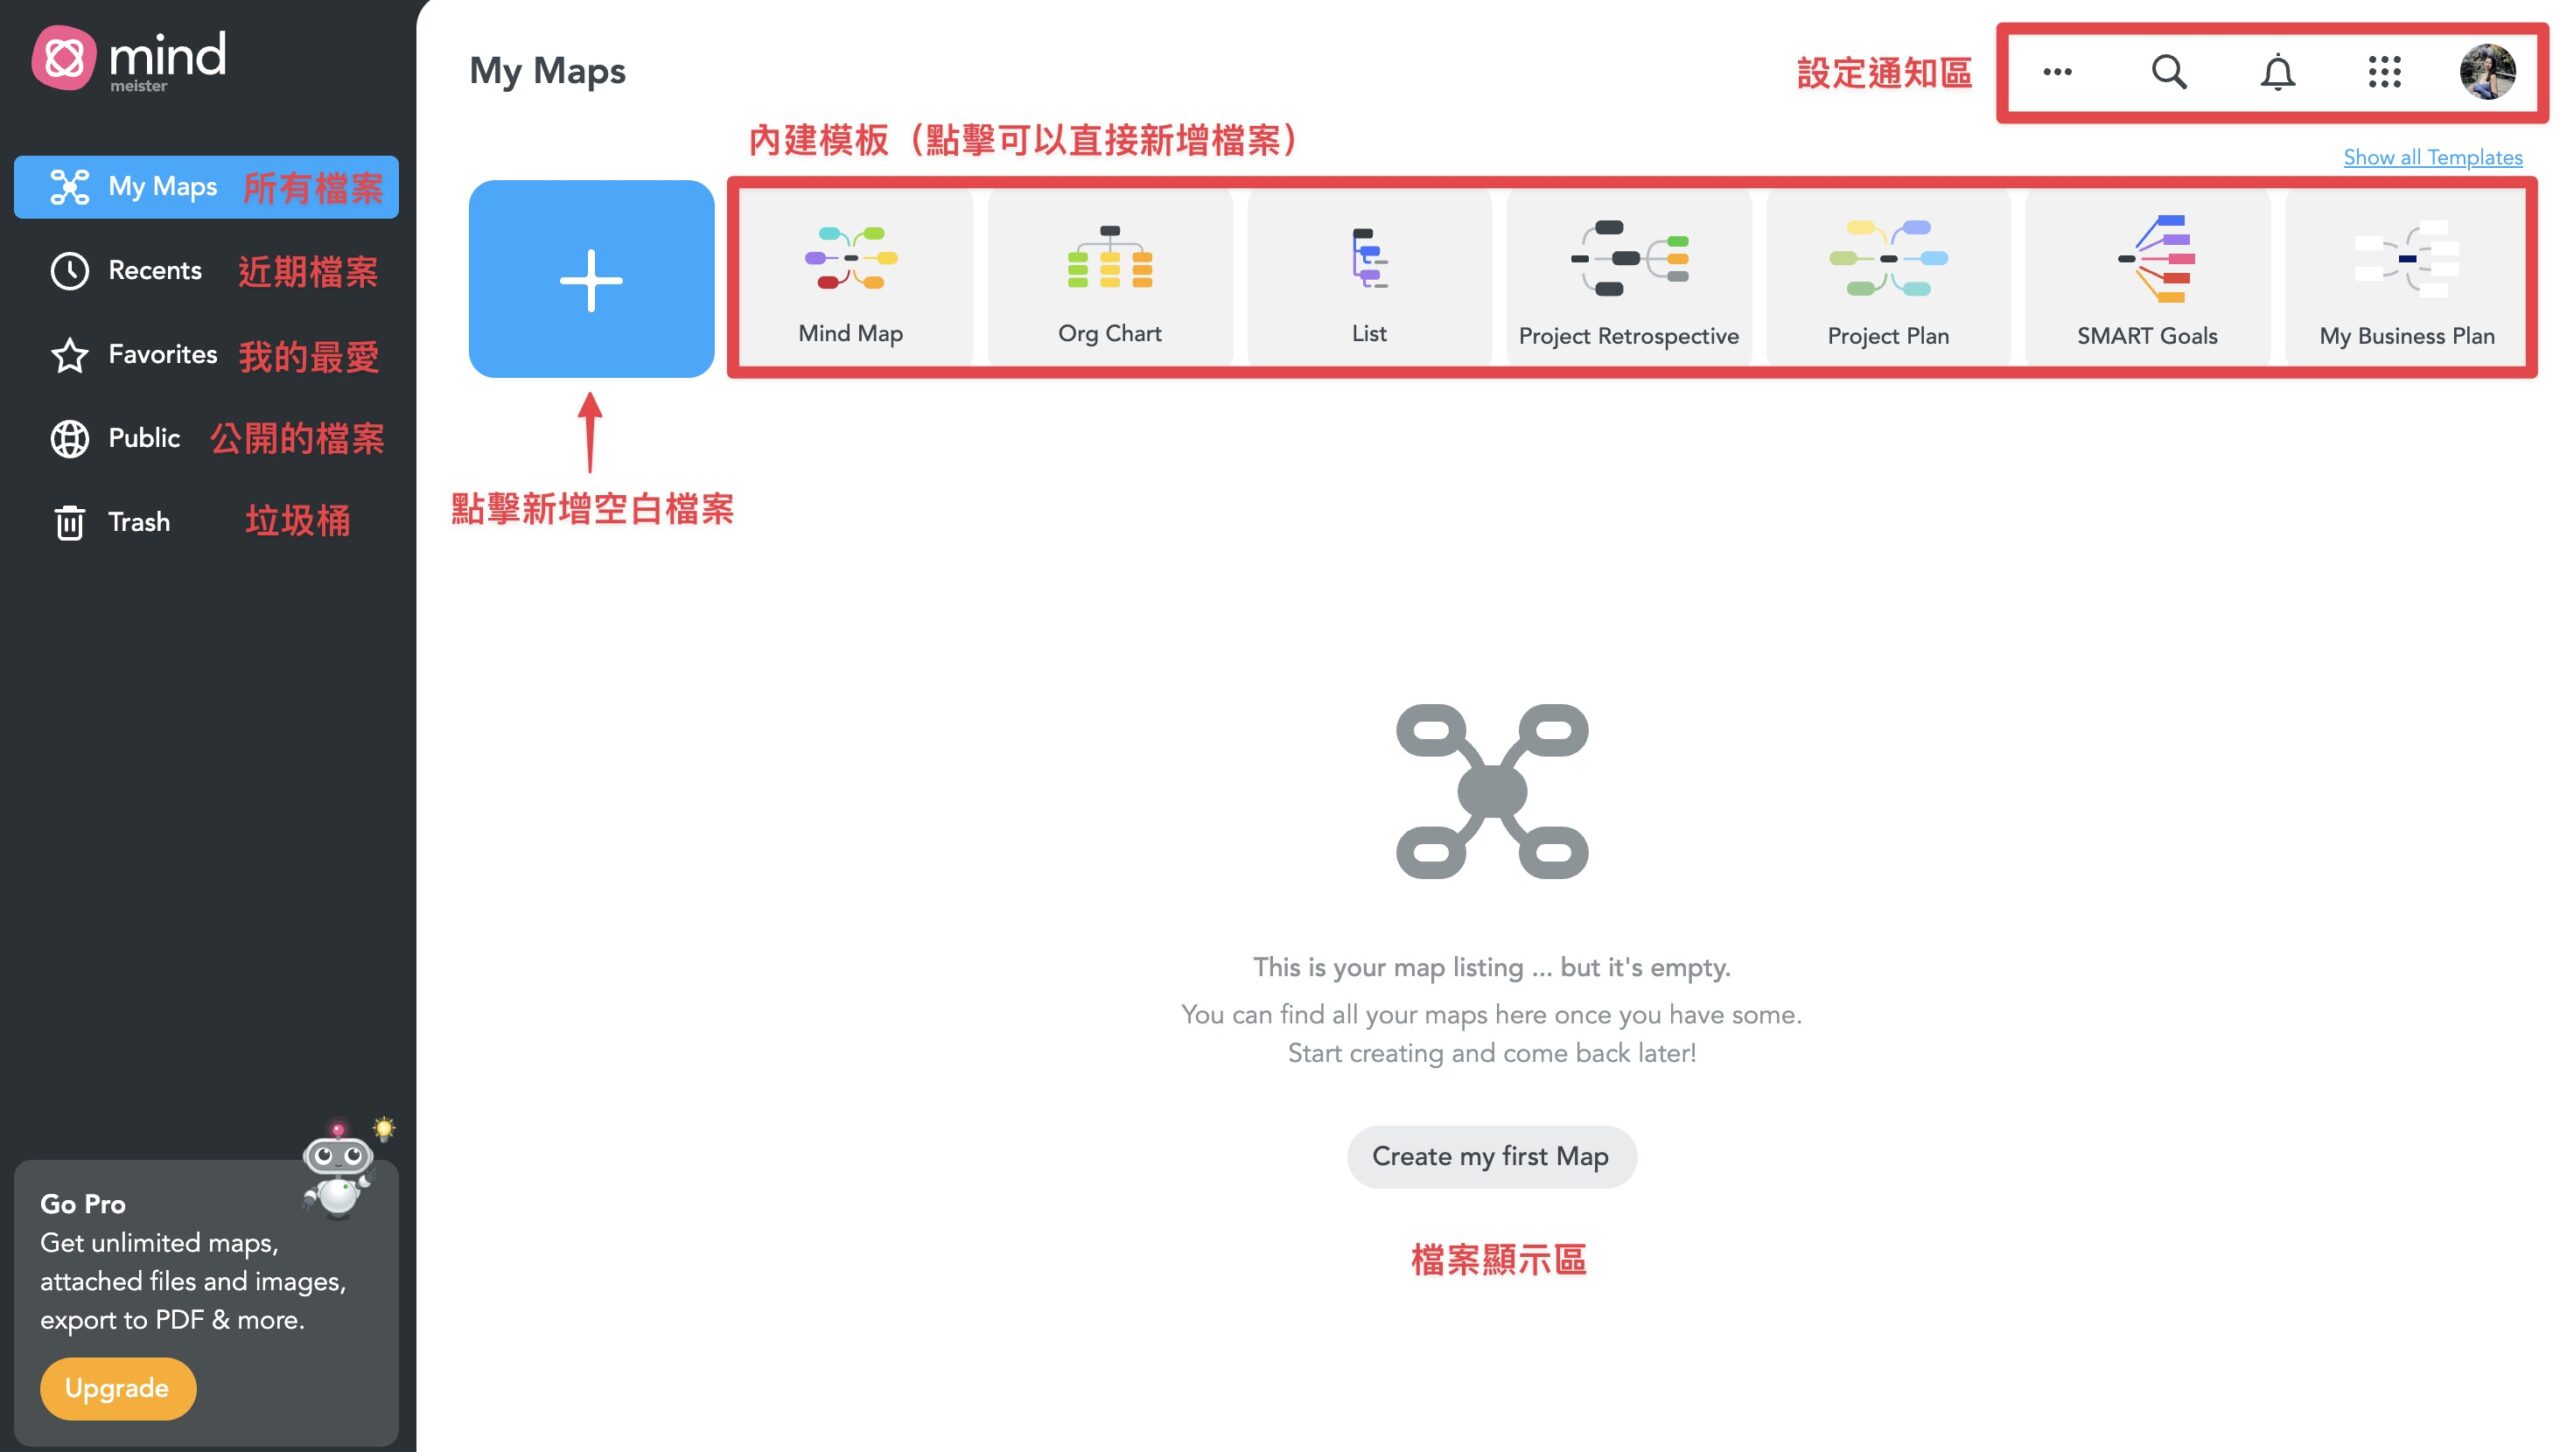Click the Trash bin icon
The image size is (2560, 1452).
pos(69,522)
